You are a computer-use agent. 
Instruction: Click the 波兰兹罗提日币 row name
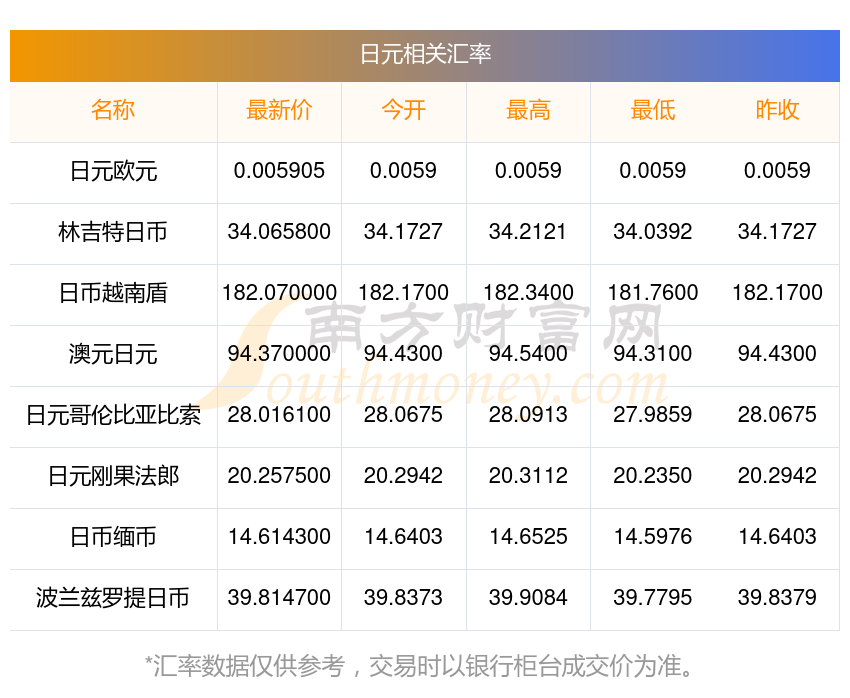pyautogui.click(x=113, y=598)
